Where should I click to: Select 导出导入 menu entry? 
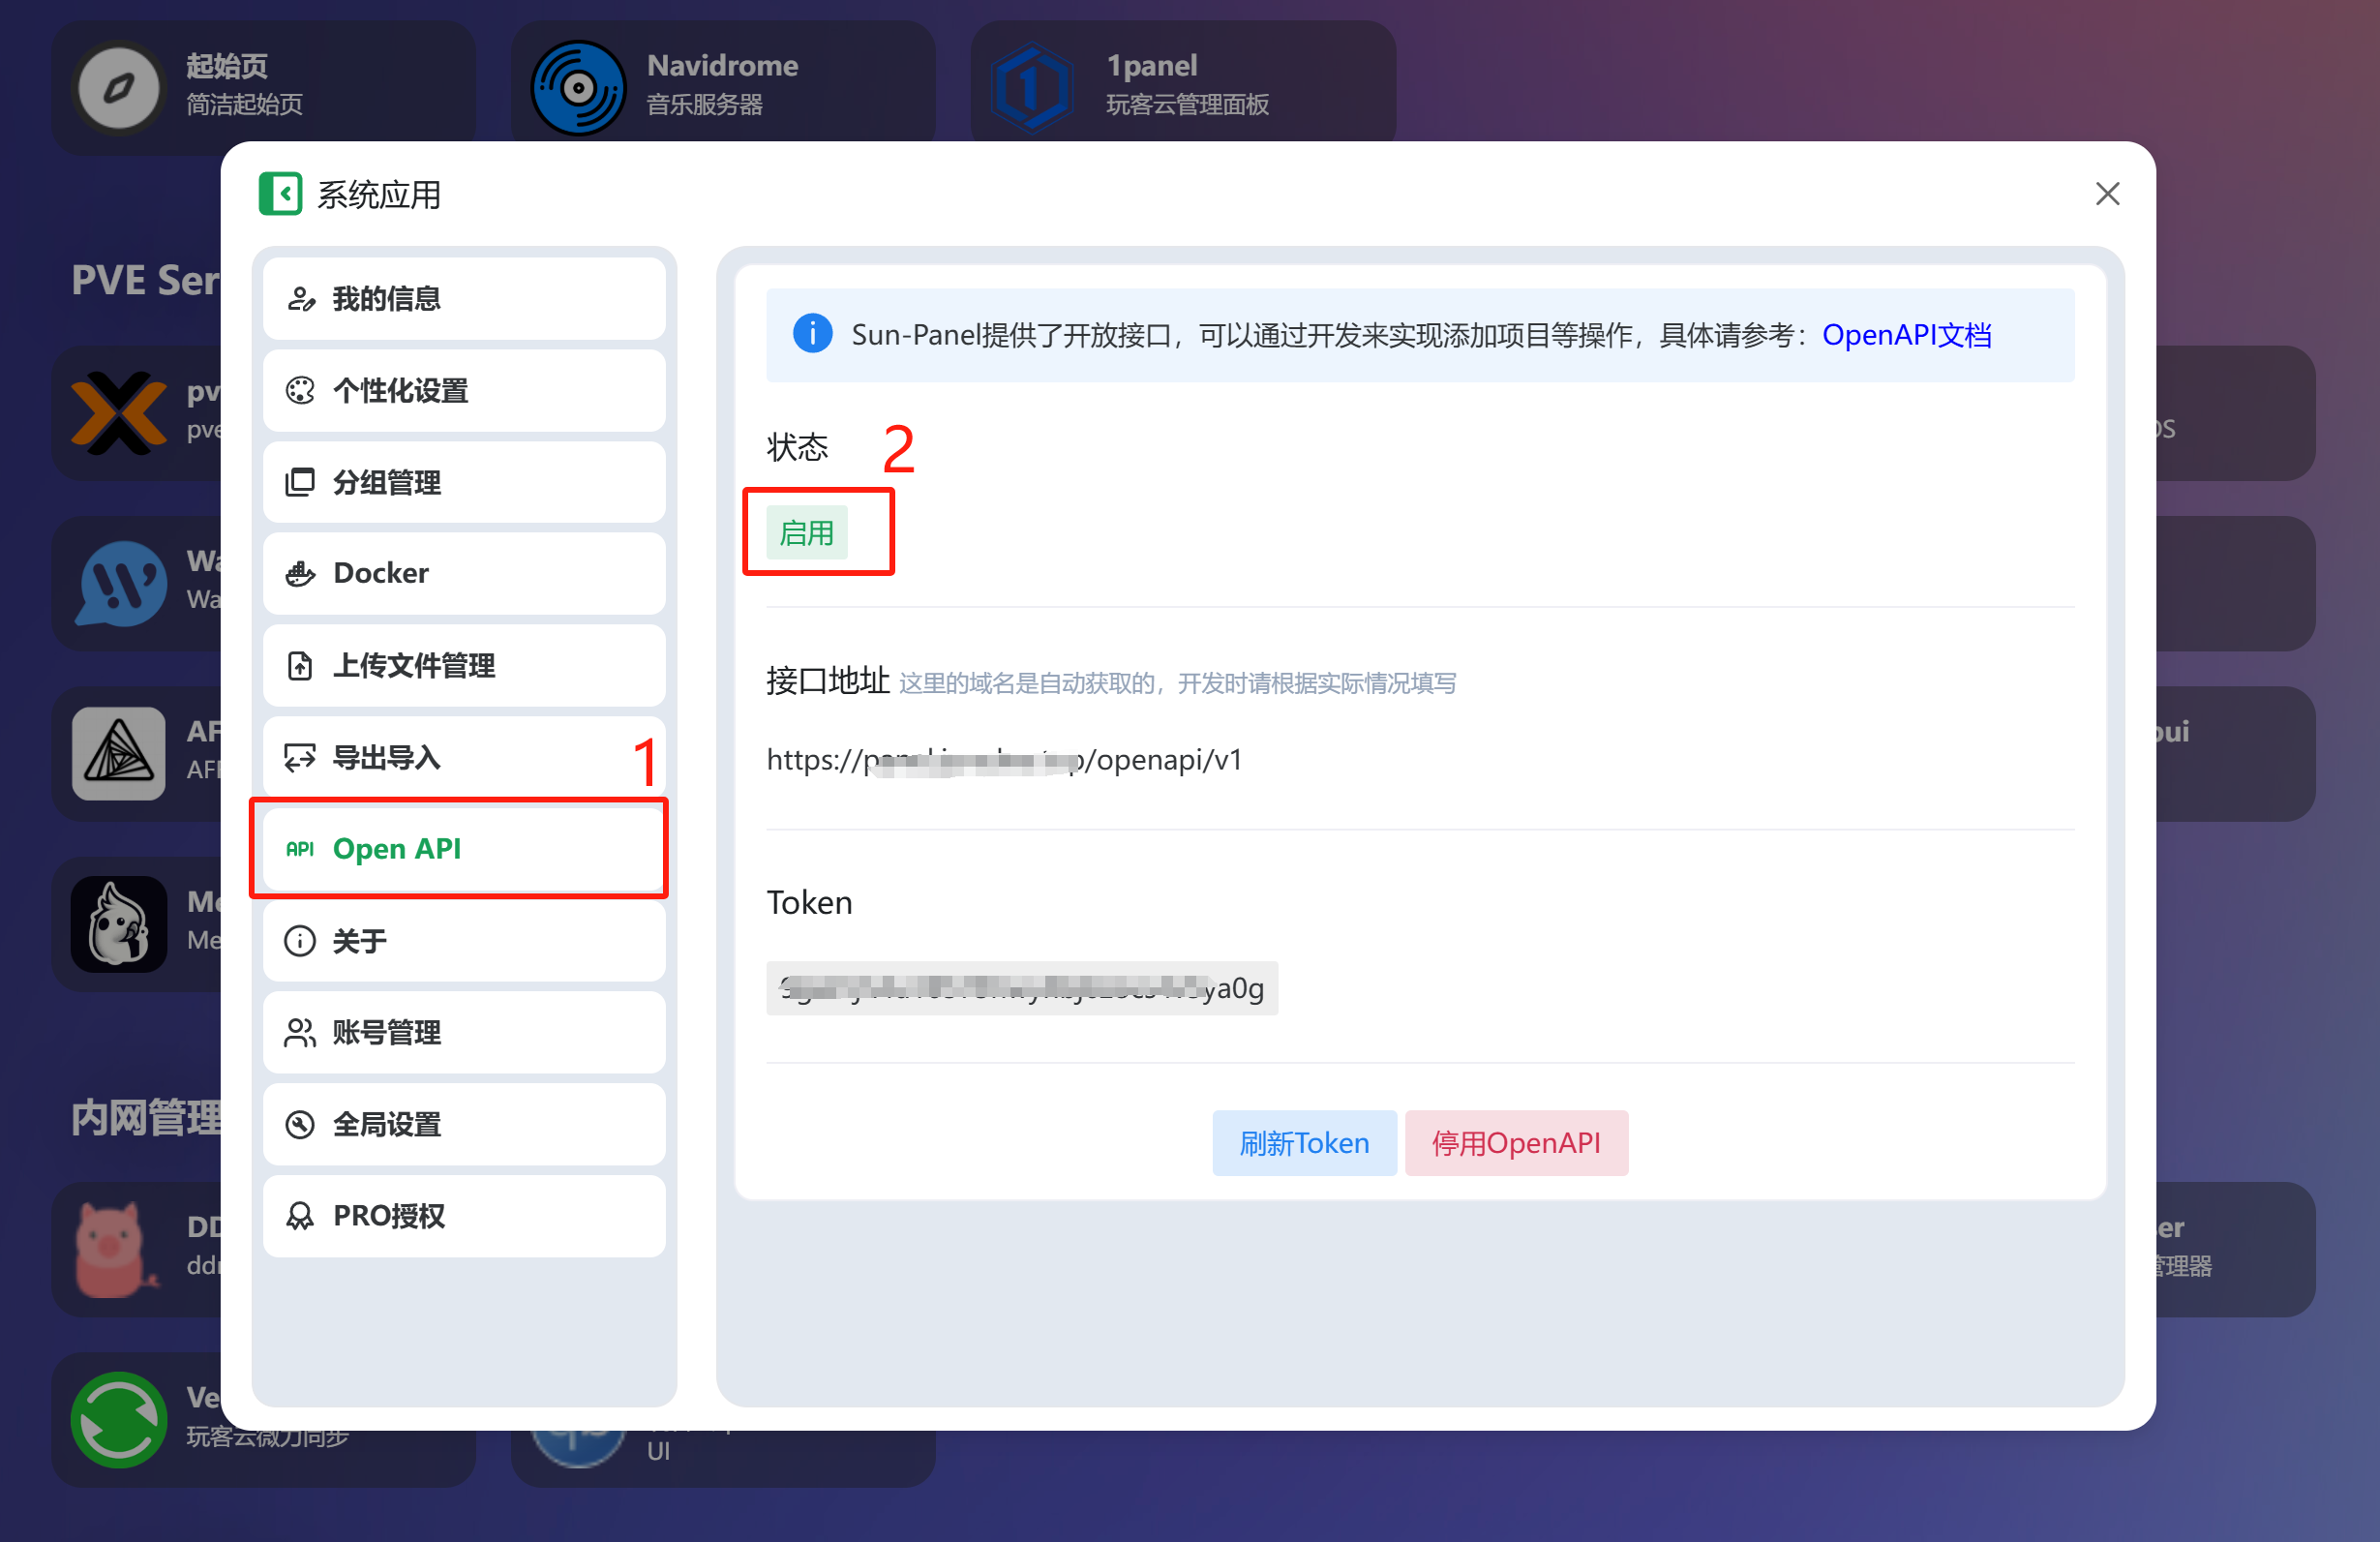pyautogui.click(x=464, y=757)
